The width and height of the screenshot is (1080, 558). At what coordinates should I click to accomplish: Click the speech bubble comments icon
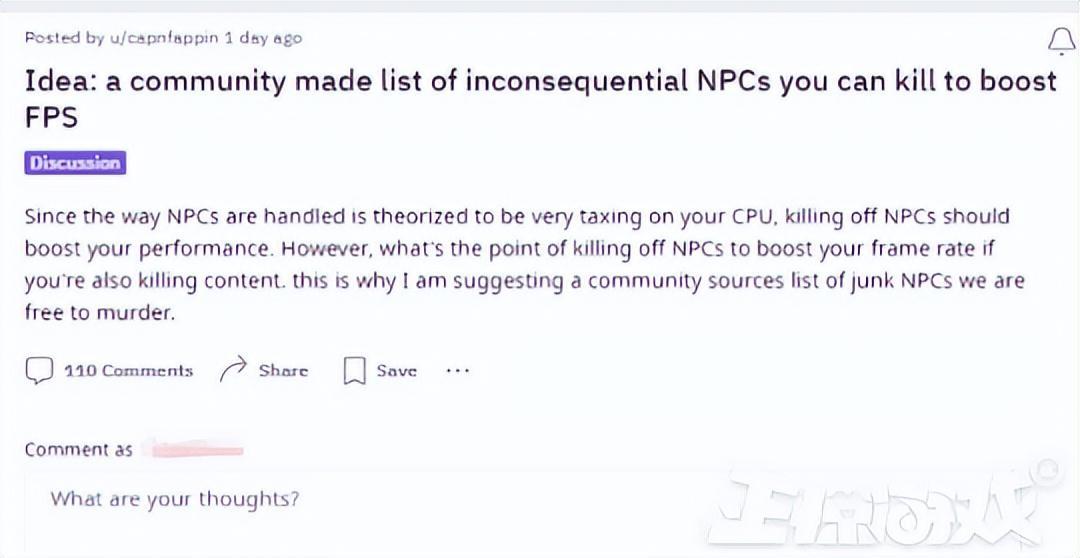coord(39,371)
